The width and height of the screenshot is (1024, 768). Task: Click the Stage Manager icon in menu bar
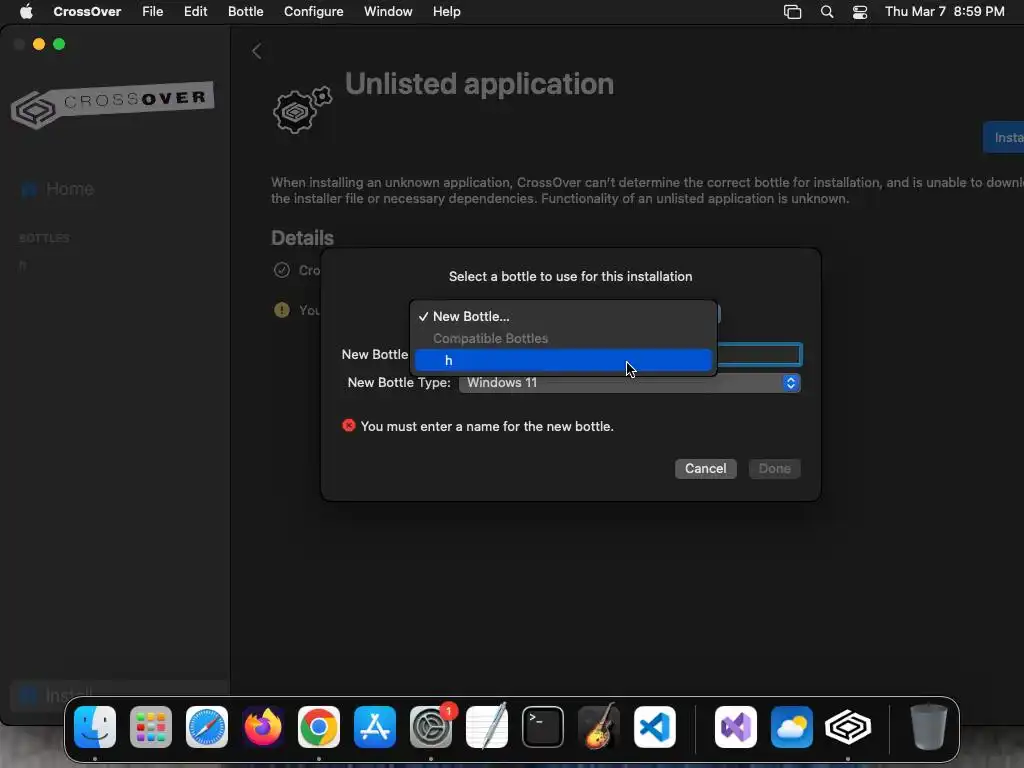pos(792,12)
